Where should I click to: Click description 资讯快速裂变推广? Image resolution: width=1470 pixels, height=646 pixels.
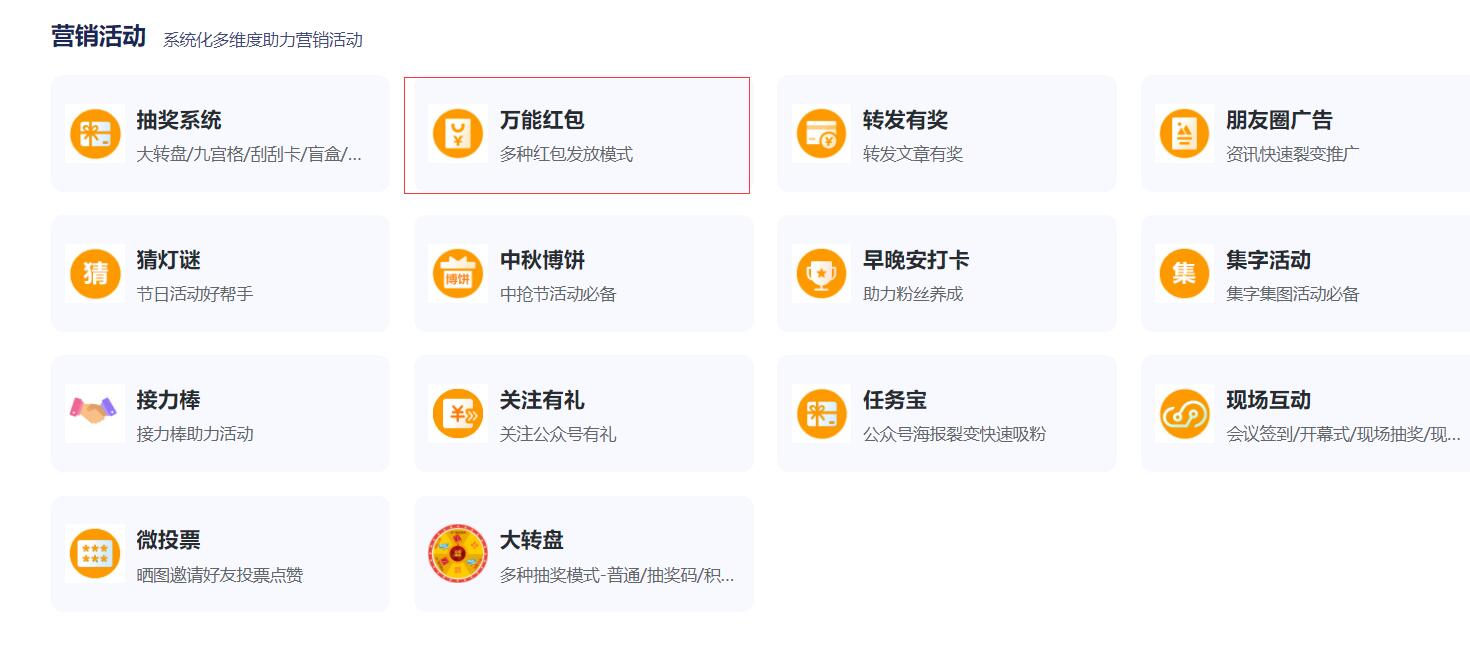[1293, 154]
